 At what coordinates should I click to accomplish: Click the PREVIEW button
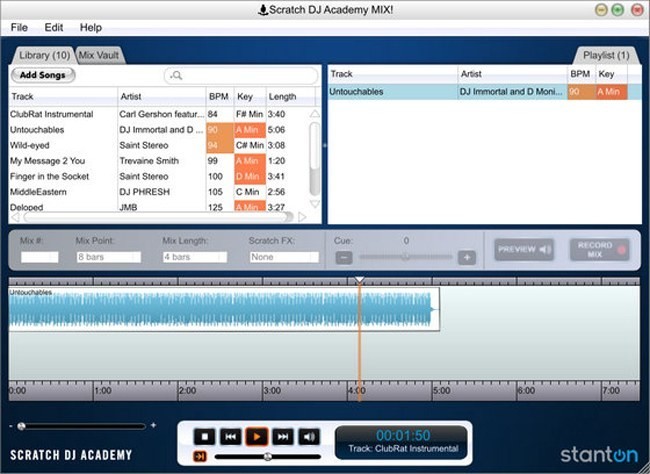click(x=524, y=249)
